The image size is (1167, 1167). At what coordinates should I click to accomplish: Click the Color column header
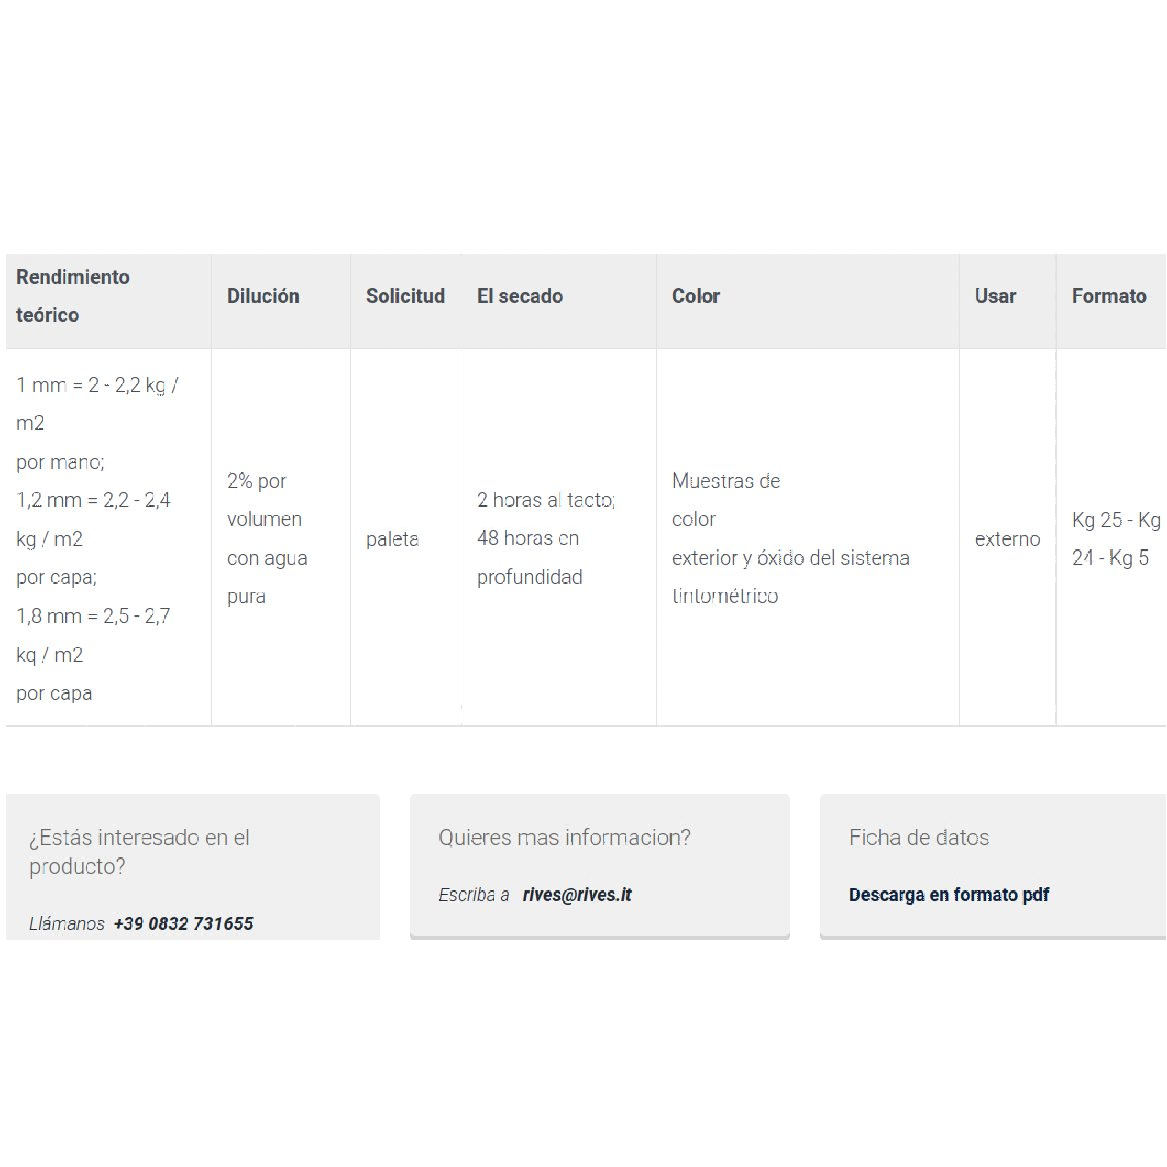[696, 296]
